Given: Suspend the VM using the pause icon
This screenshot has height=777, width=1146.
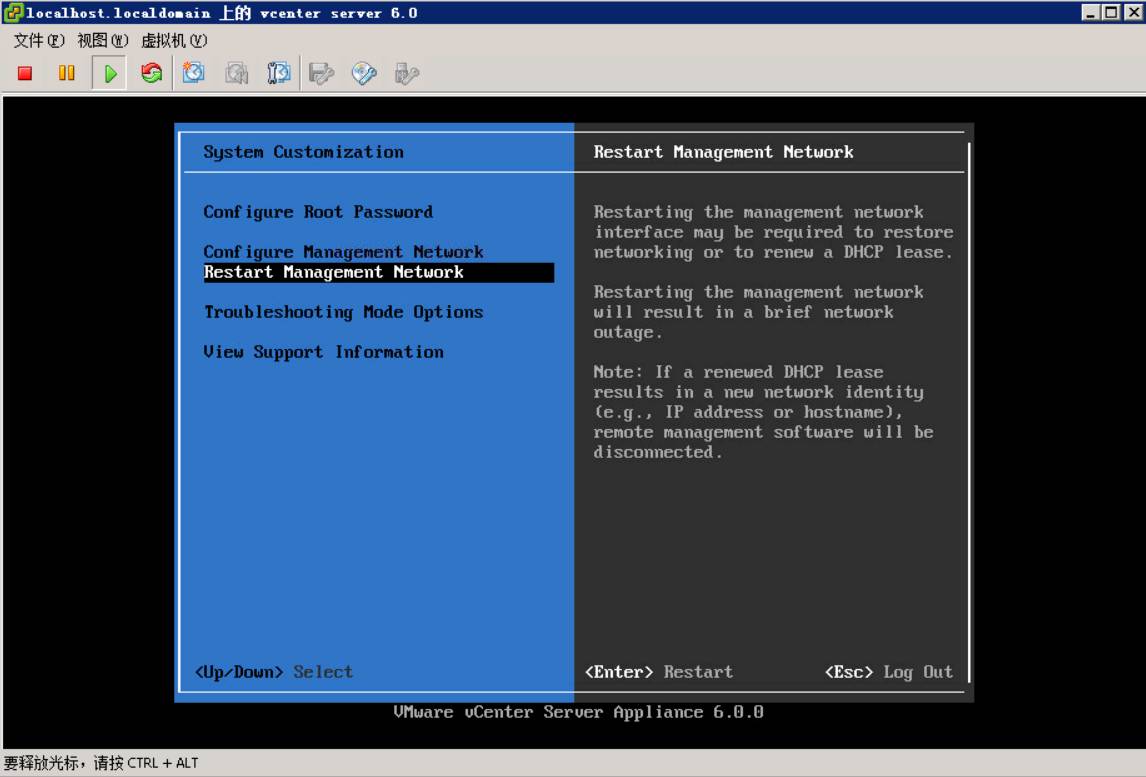Looking at the screenshot, I should (x=67, y=73).
